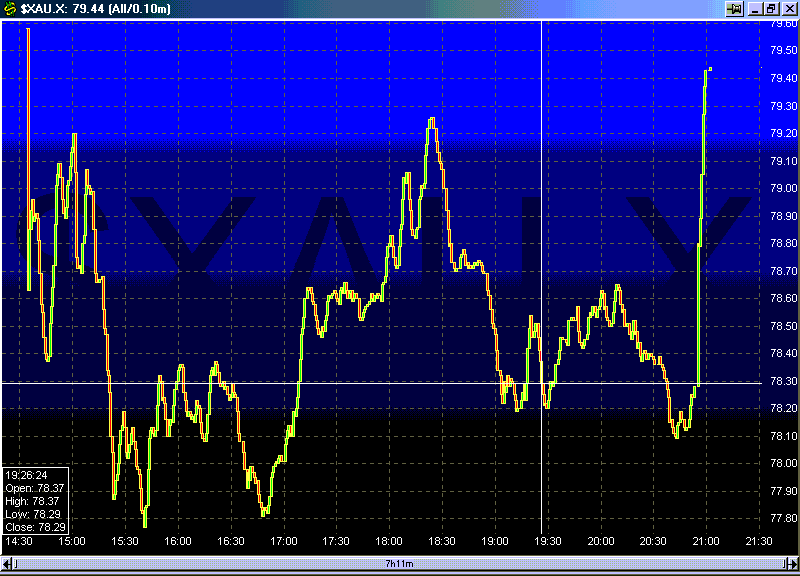The height and width of the screenshot is (576, 800).
Task: Click the 16:30 time axis label
Action: pos(231,541)
